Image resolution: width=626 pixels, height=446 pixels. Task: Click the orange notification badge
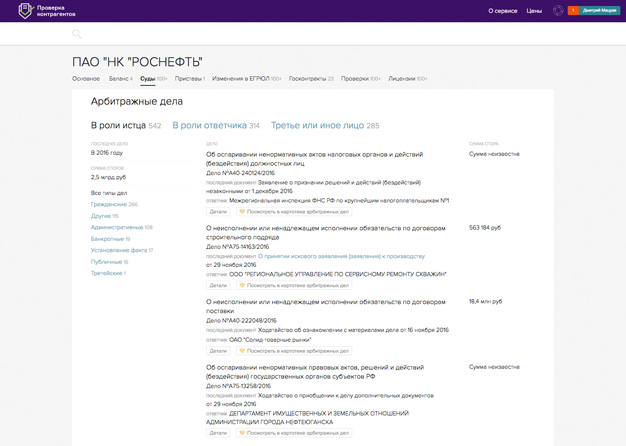point(573,11)
